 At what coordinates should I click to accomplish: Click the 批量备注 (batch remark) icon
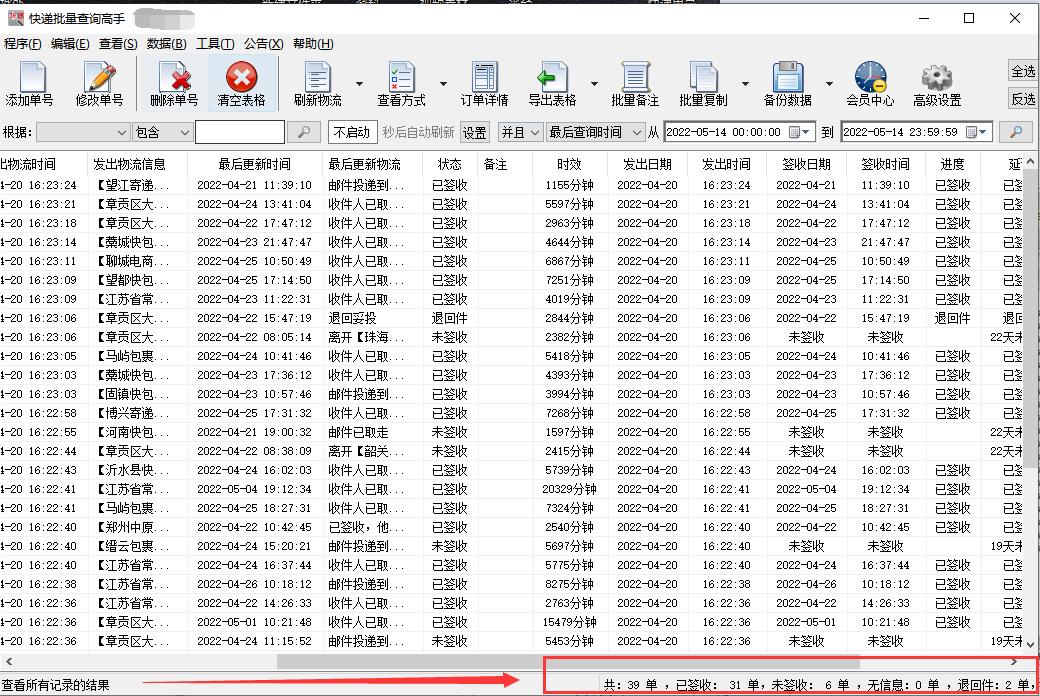click(635, 80)
